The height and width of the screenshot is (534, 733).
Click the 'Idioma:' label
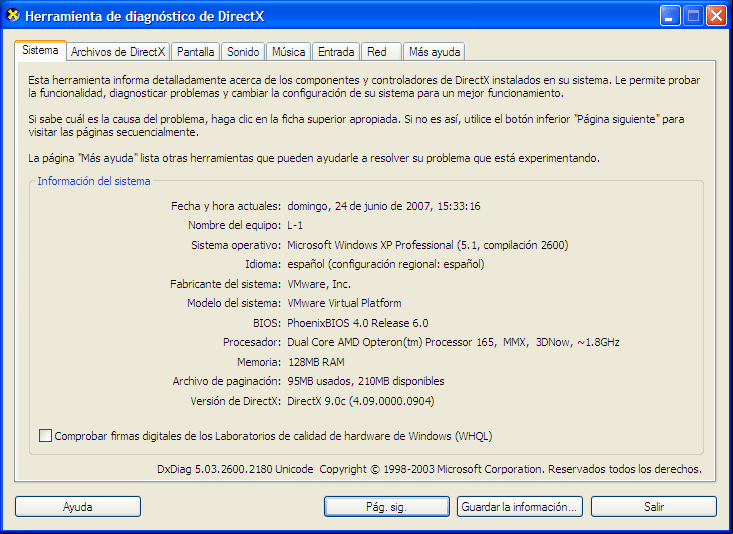point(263,264)
